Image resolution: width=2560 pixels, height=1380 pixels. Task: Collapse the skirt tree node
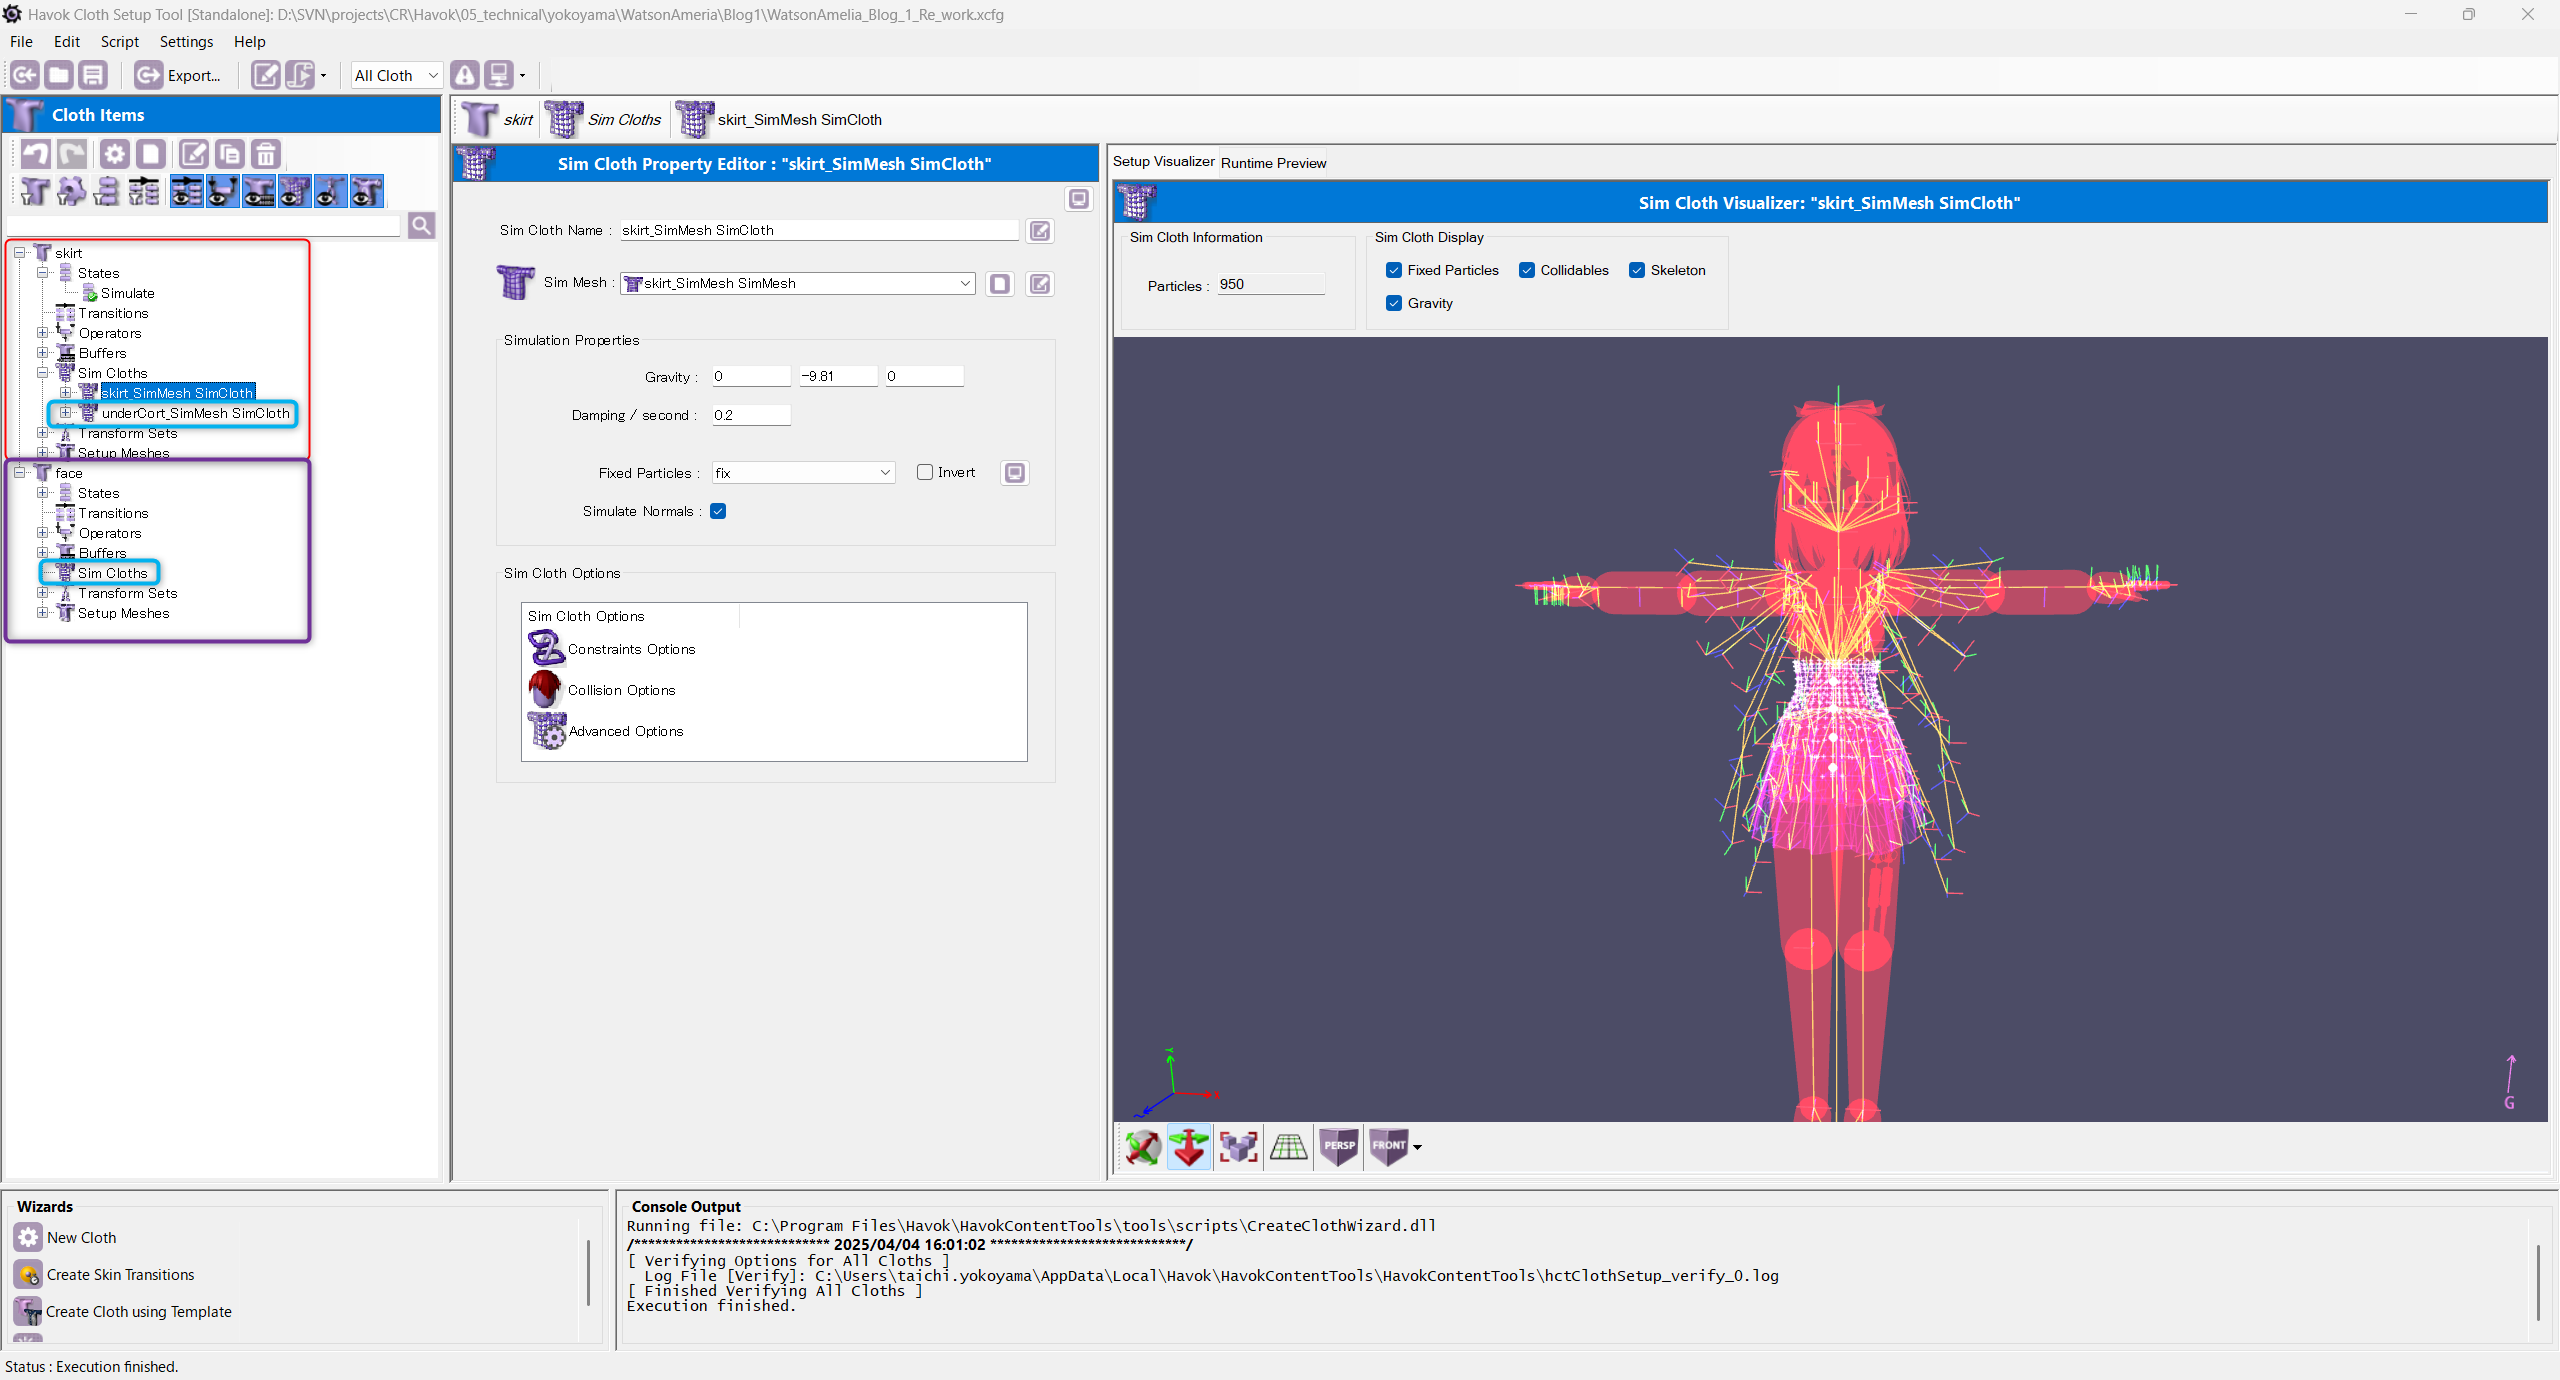click(x=19, y=253)
